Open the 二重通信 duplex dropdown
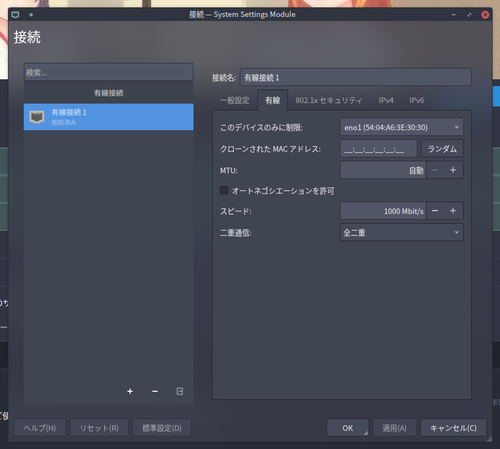 pos(402,232)
